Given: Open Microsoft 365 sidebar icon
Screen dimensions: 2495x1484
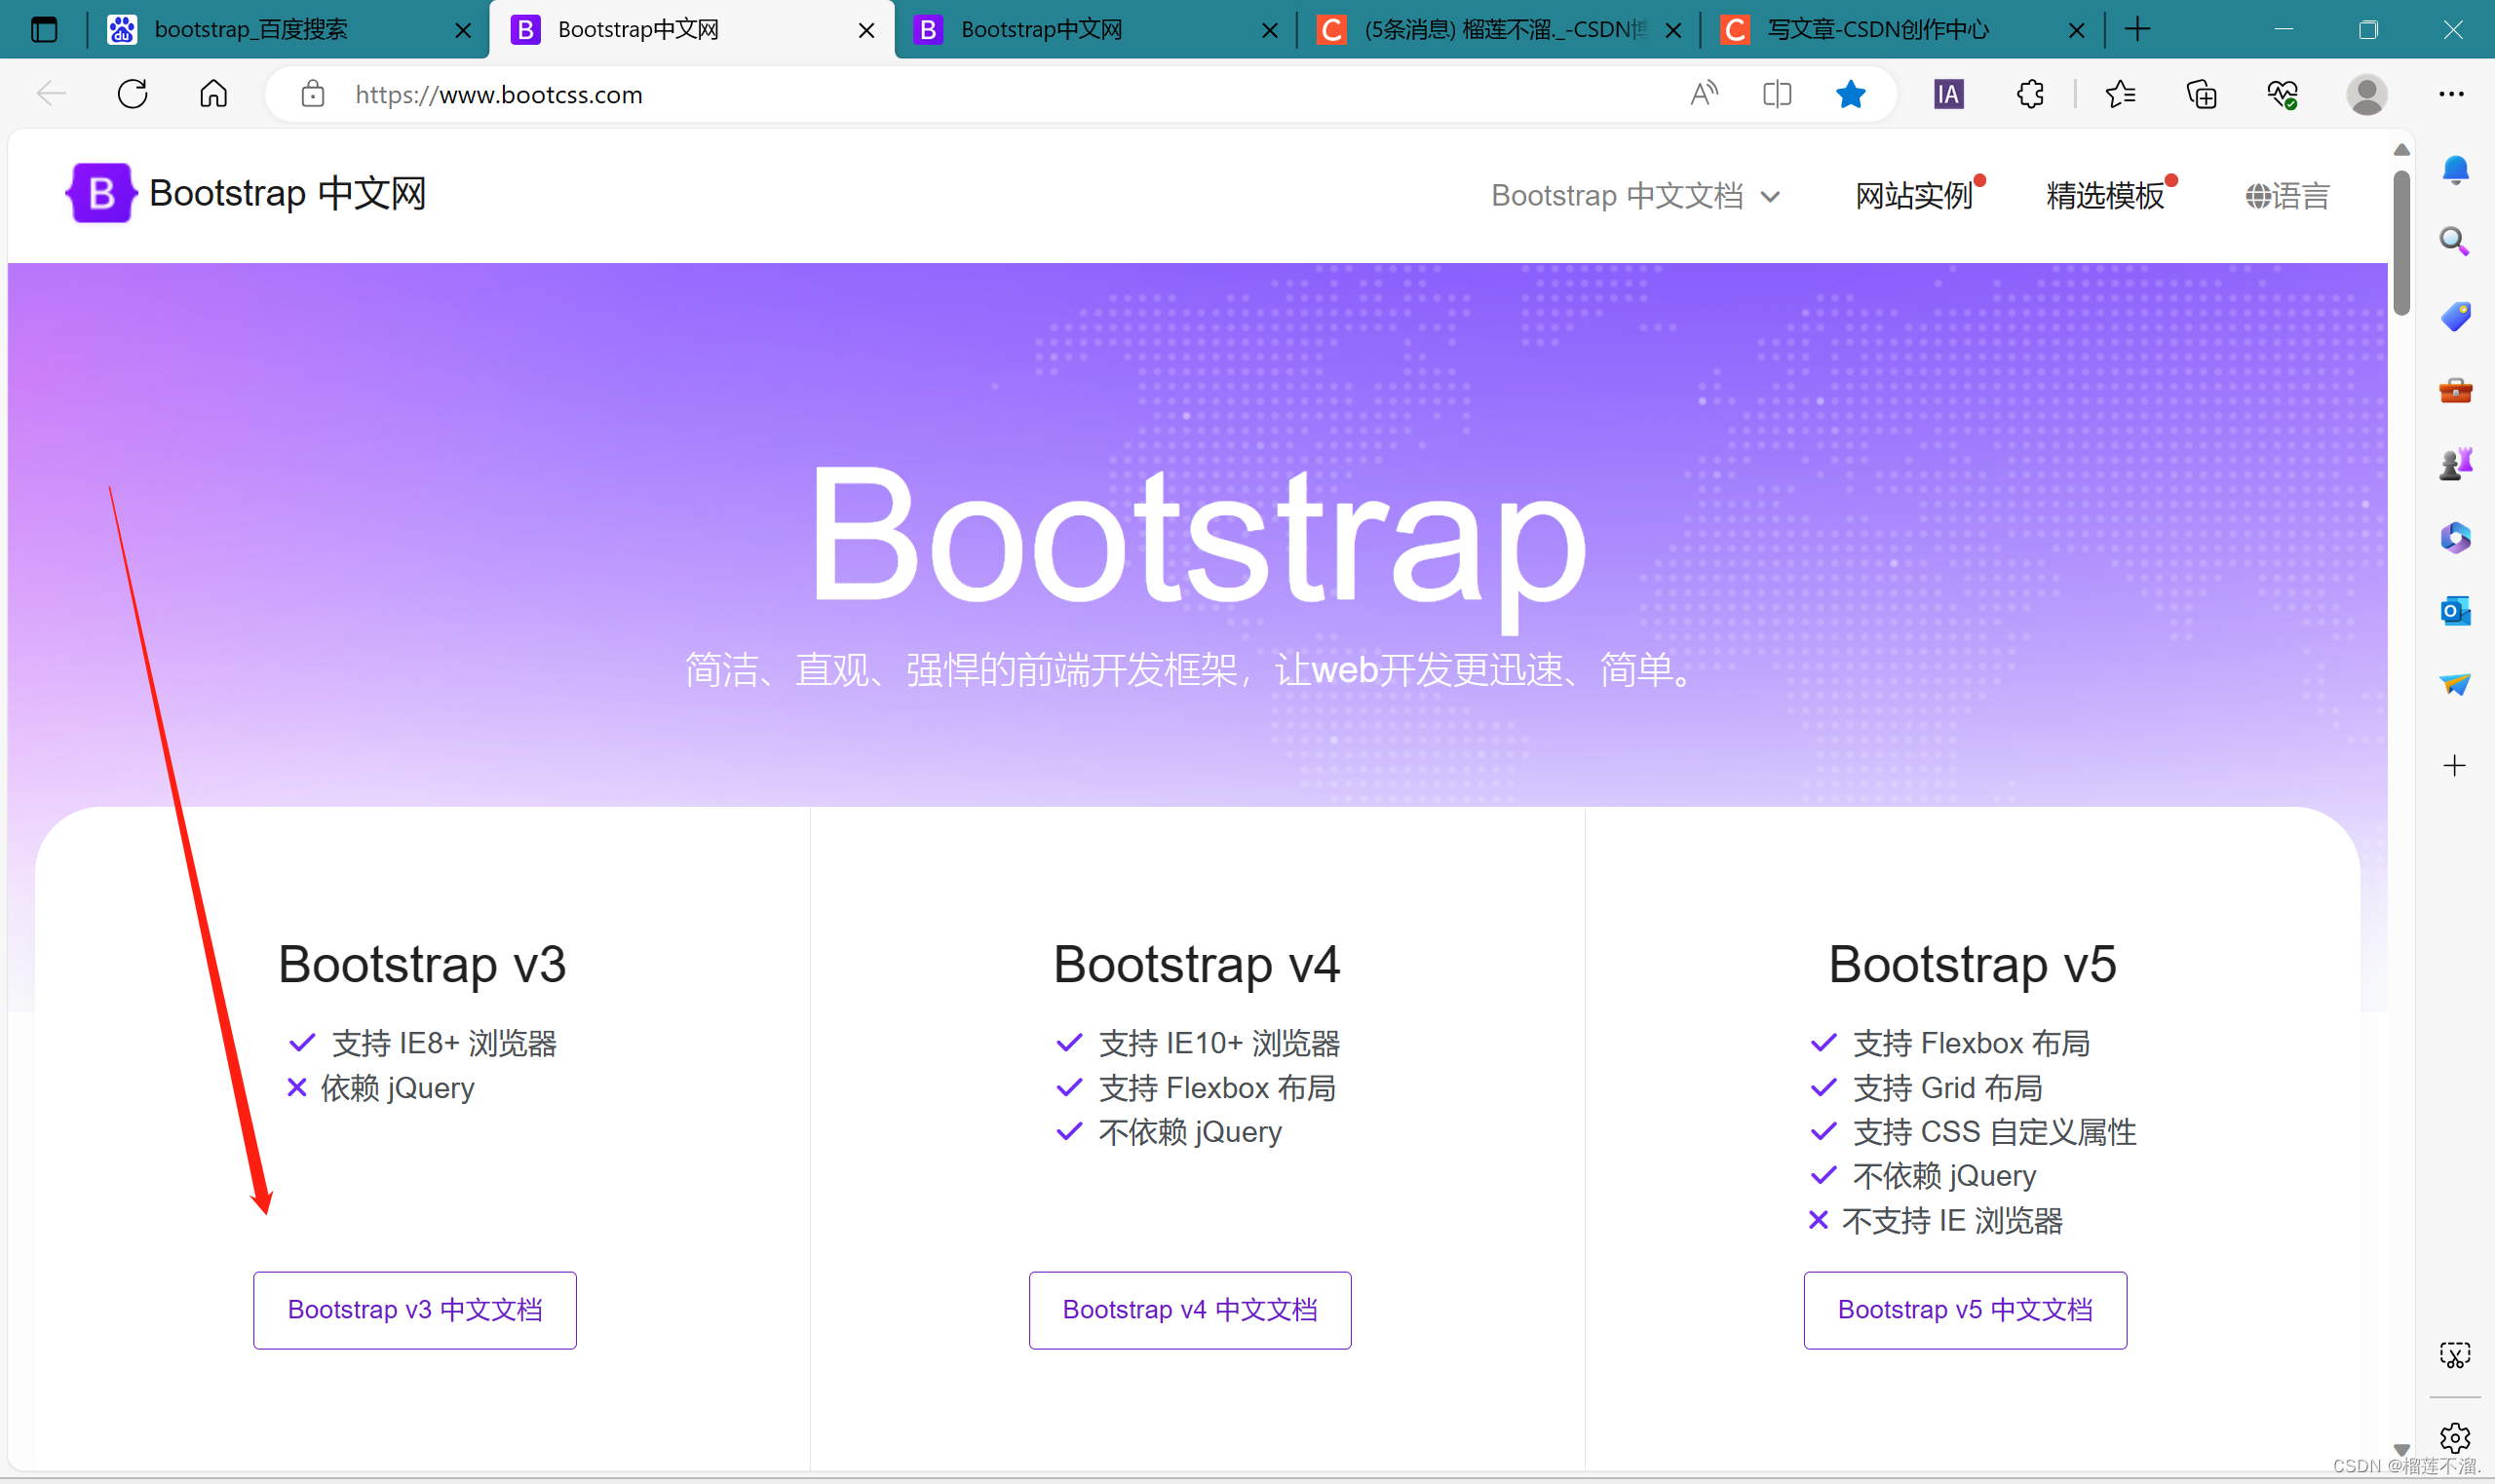Looking at the screenshot, I should [x=2455, y=538].
